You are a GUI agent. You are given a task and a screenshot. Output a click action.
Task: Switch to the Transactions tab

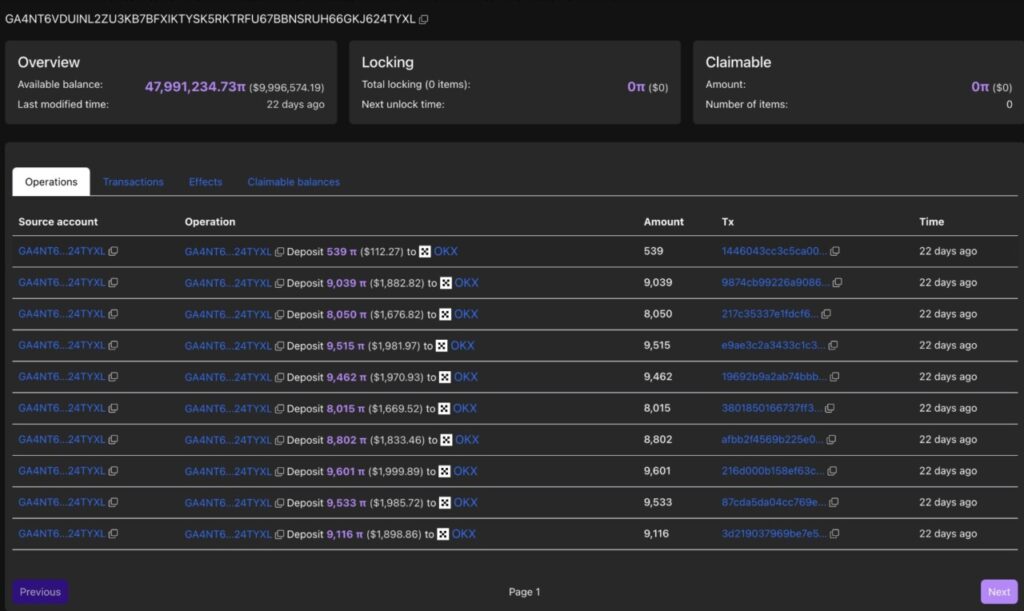[133, 182]
